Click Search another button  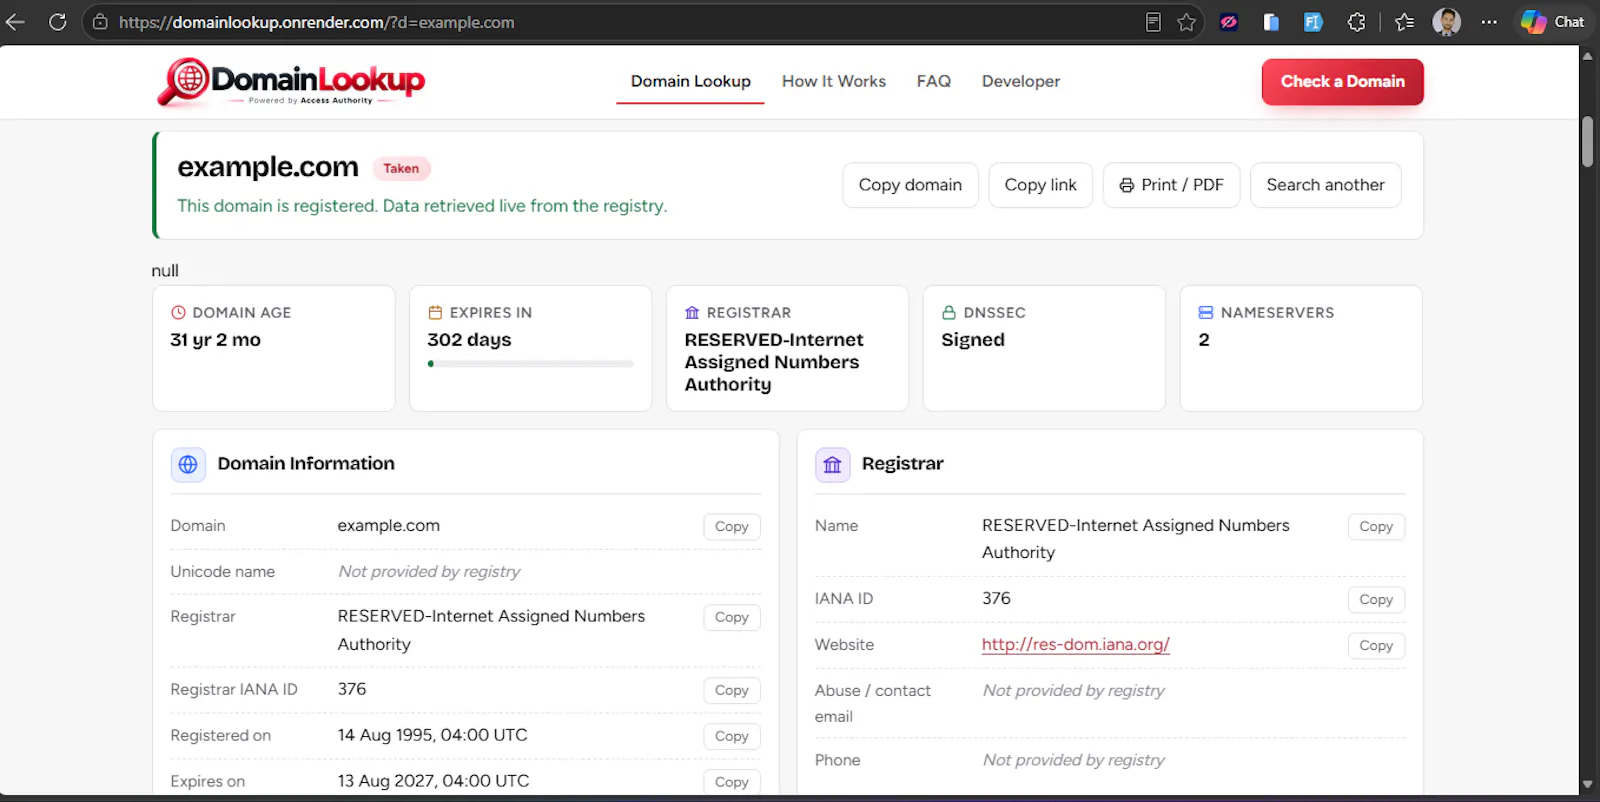1325,185
